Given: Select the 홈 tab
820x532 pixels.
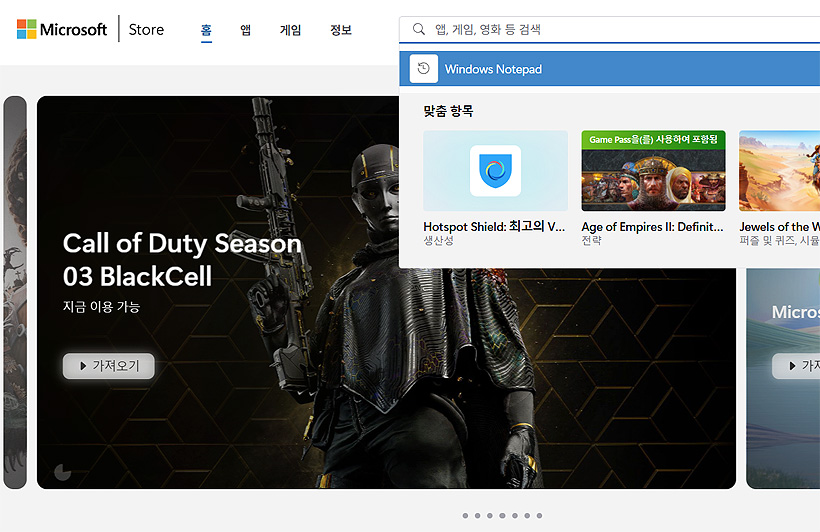Looking at the screenshot, I should click(x=206, y=30).
